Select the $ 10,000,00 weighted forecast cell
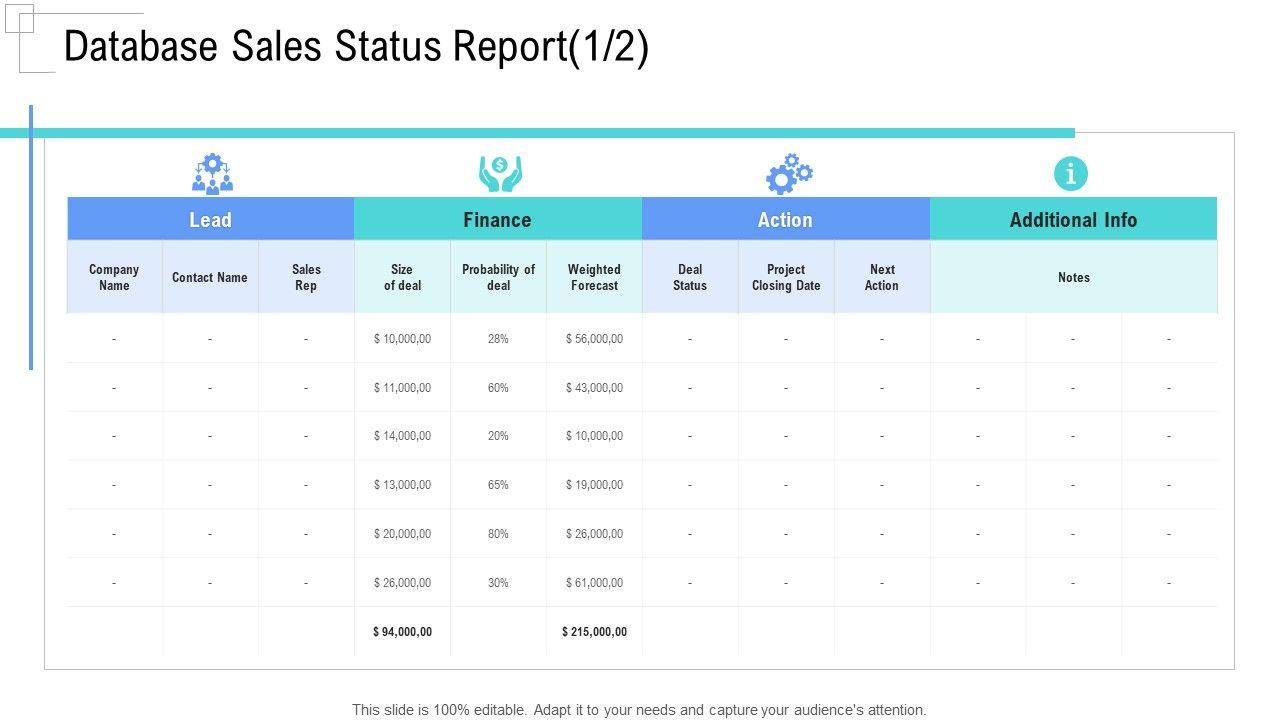1280x720 pixels. [x=594, y=436]
